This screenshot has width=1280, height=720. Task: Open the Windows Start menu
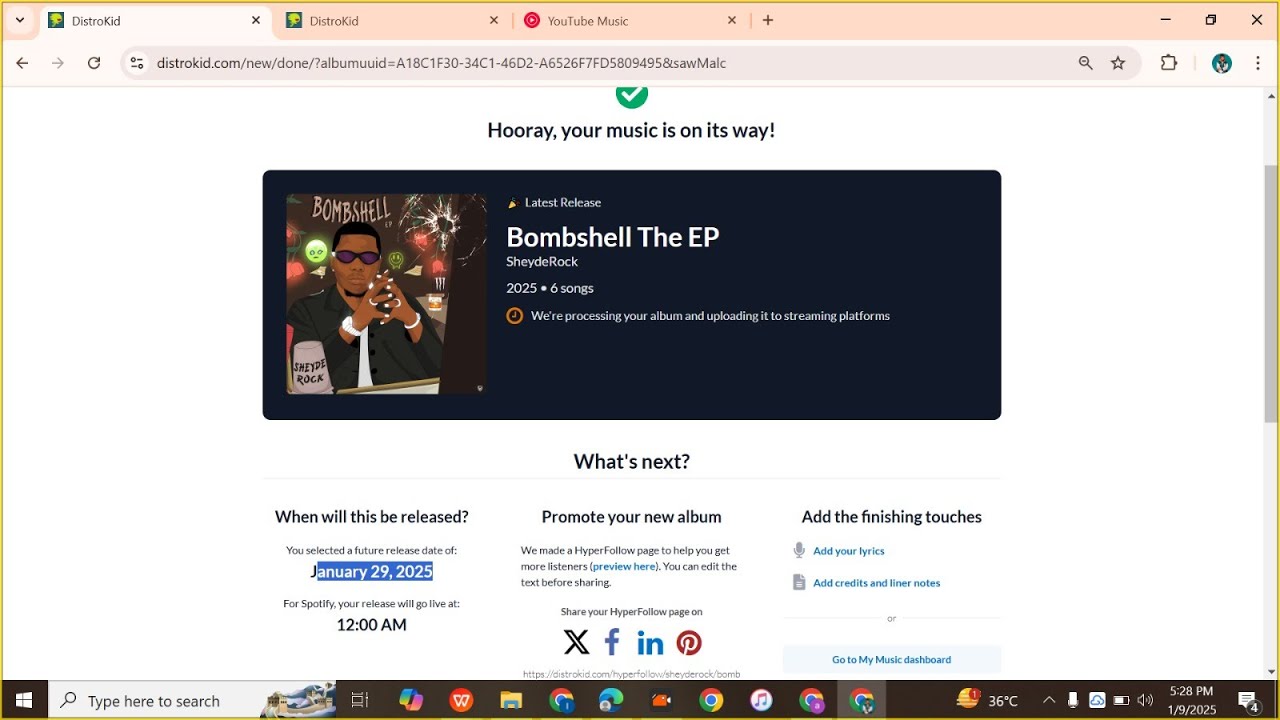[x=24, y=700]
